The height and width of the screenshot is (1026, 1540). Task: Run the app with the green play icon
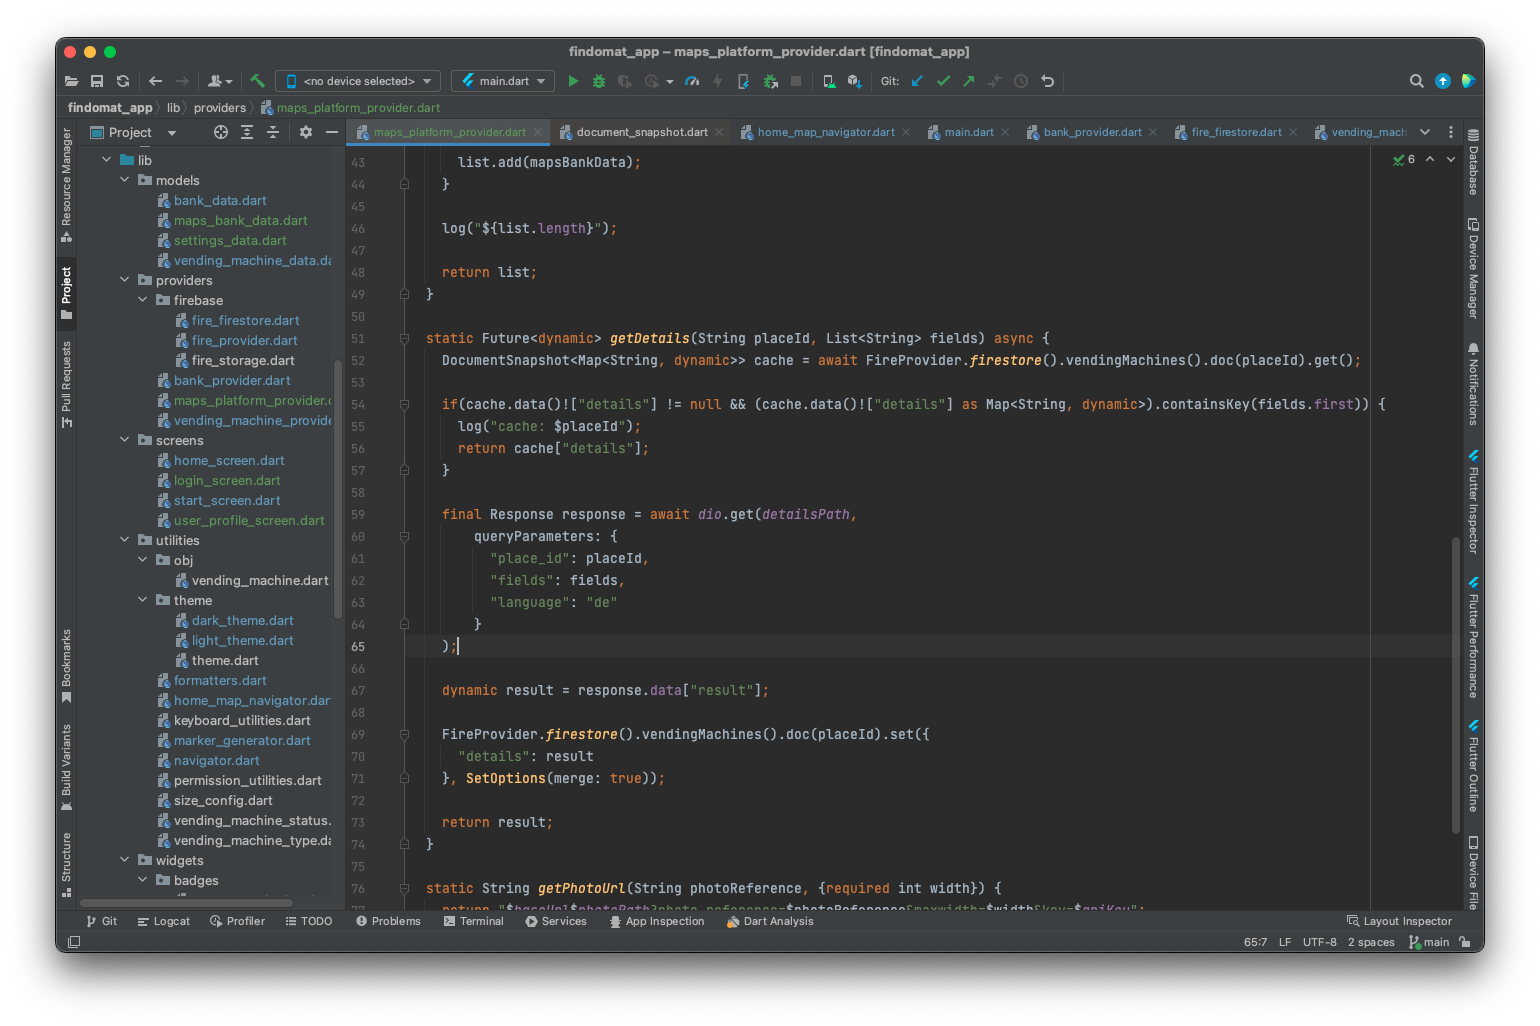(x=573, y=81)
